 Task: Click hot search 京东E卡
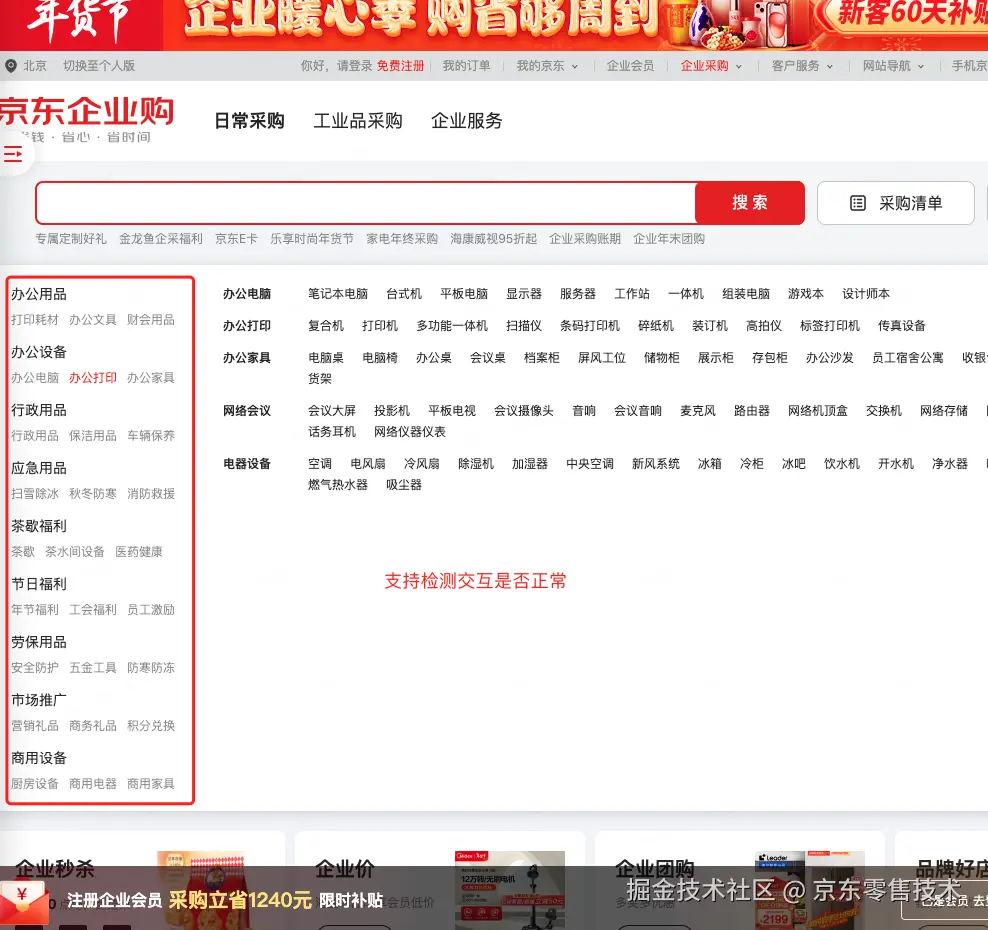(236, 239)
